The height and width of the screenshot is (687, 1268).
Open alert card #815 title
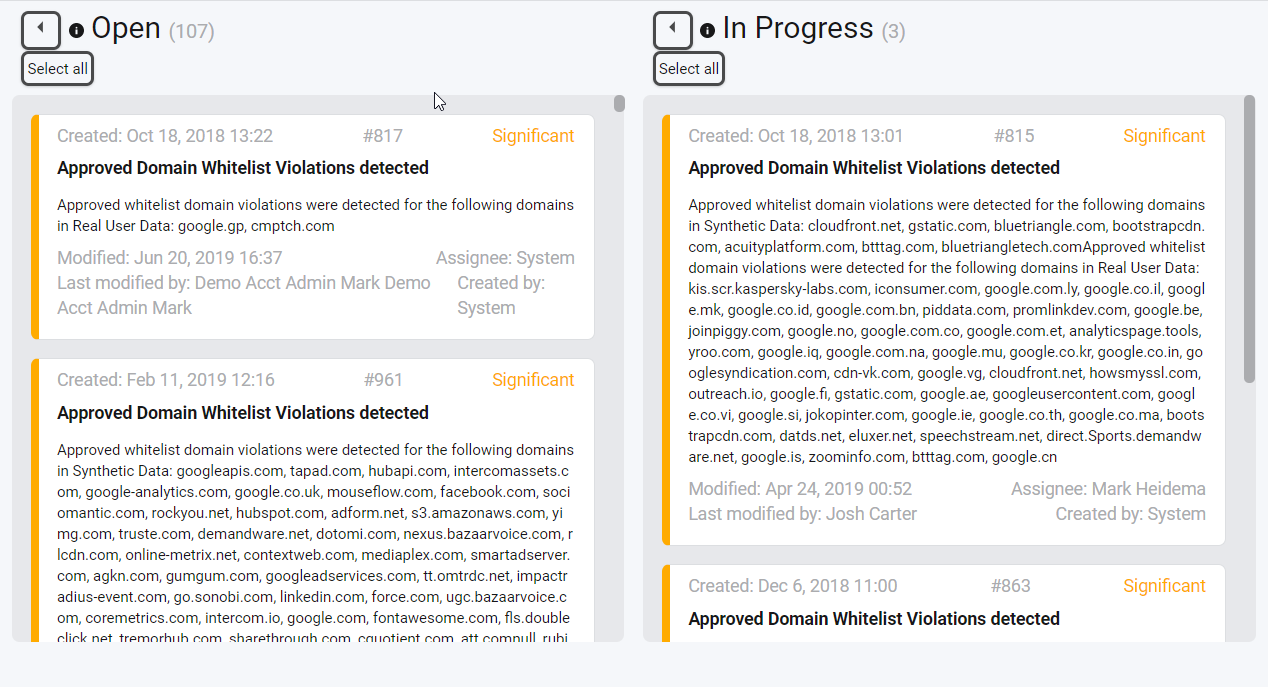874,168
